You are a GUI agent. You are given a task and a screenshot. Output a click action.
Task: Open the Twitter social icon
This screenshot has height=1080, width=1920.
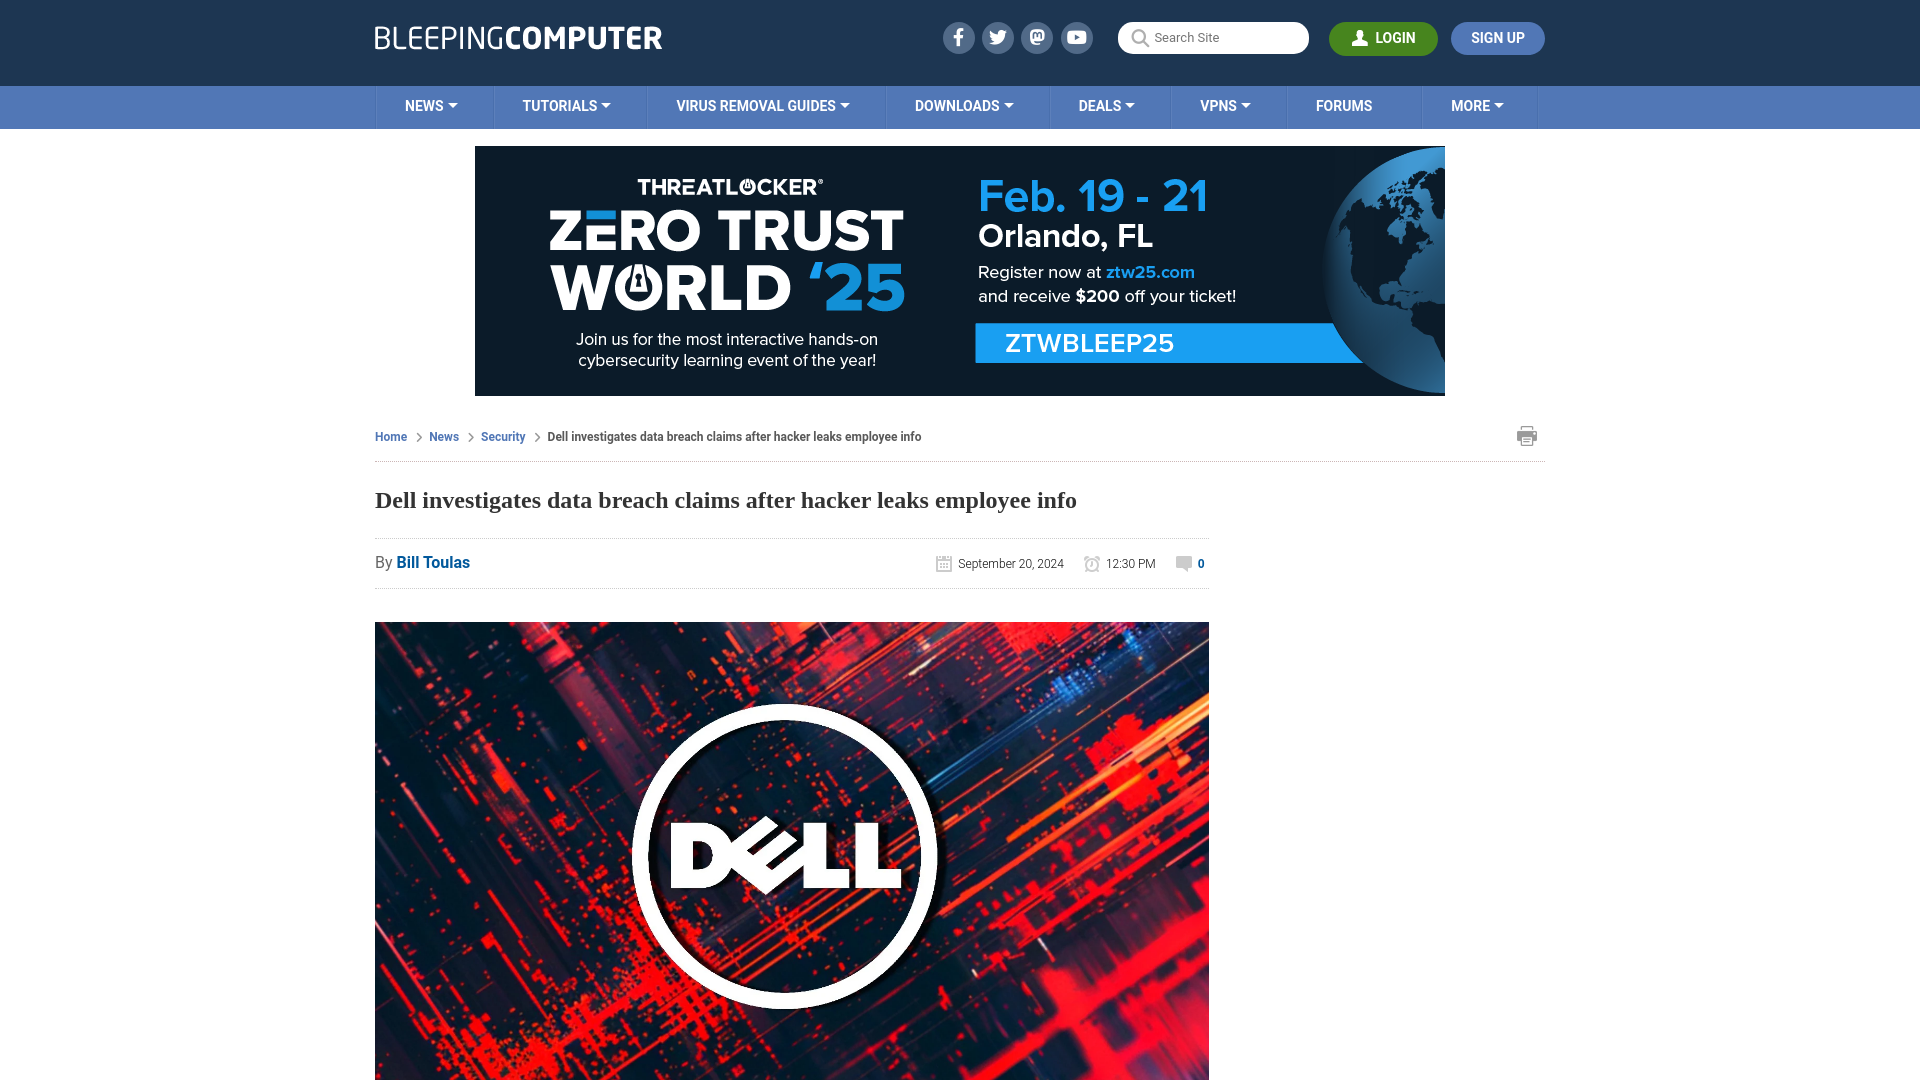(997, 37)
